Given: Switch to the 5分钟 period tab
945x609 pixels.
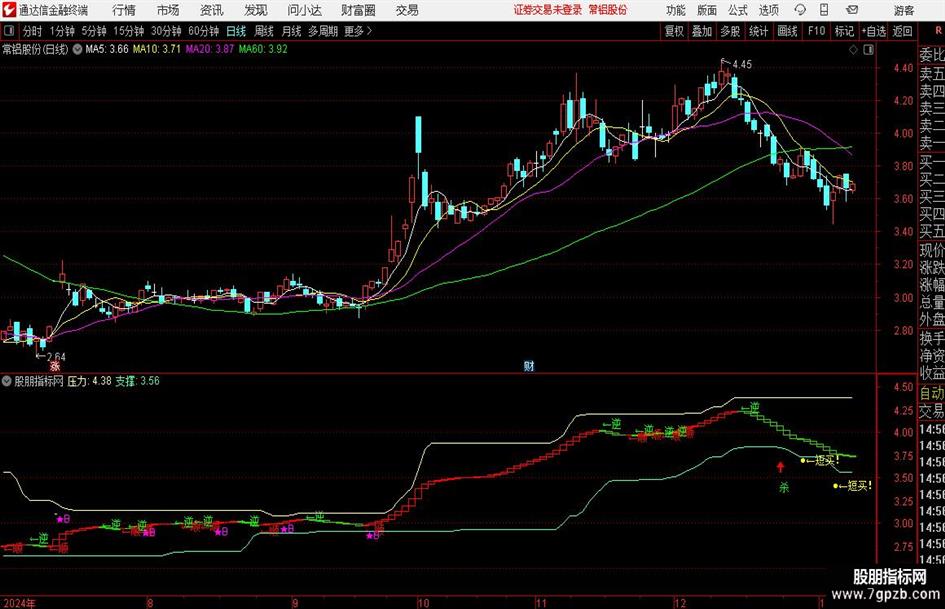Looking at the screenshot, I should click(94, 31).
